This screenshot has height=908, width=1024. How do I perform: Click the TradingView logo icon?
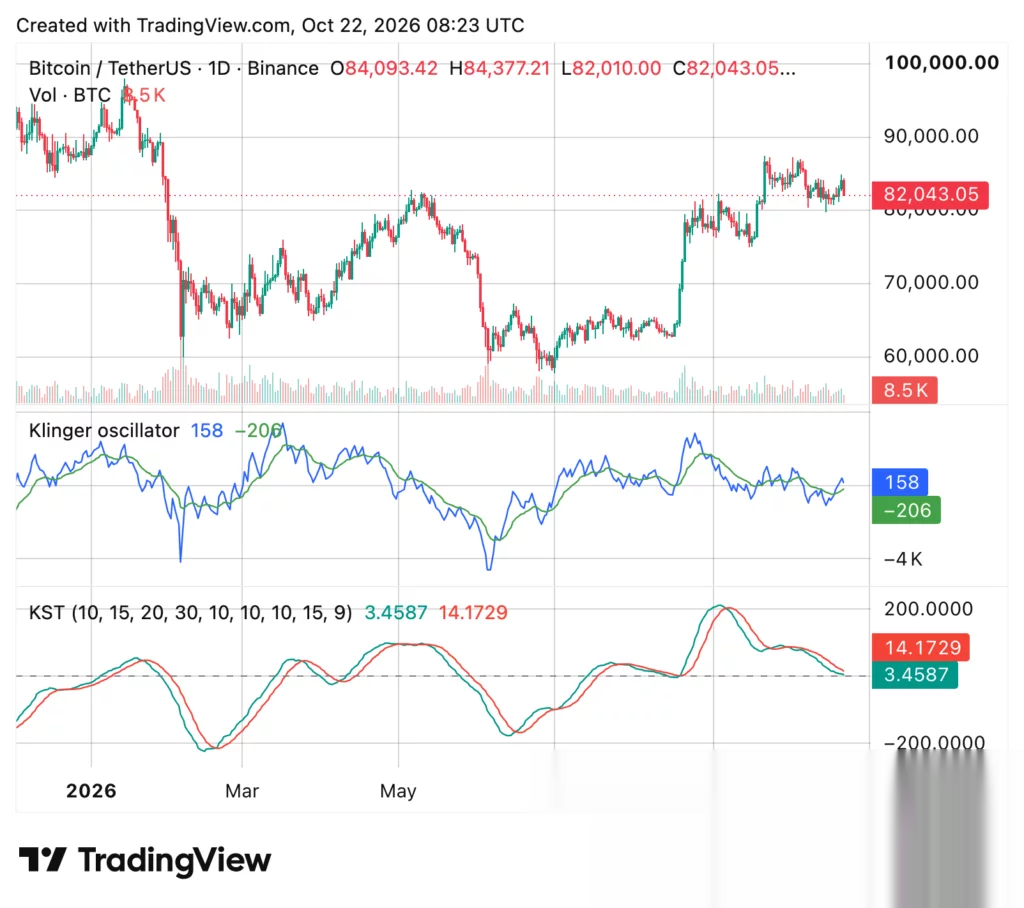42,859
